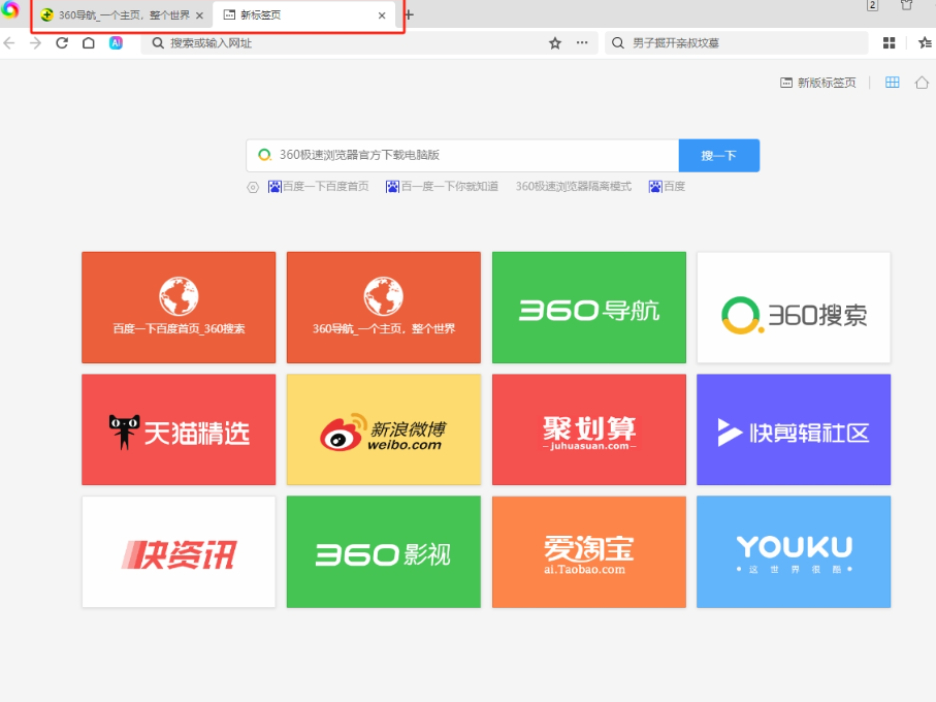Open the 新版标签页 link

pos(818,82)
